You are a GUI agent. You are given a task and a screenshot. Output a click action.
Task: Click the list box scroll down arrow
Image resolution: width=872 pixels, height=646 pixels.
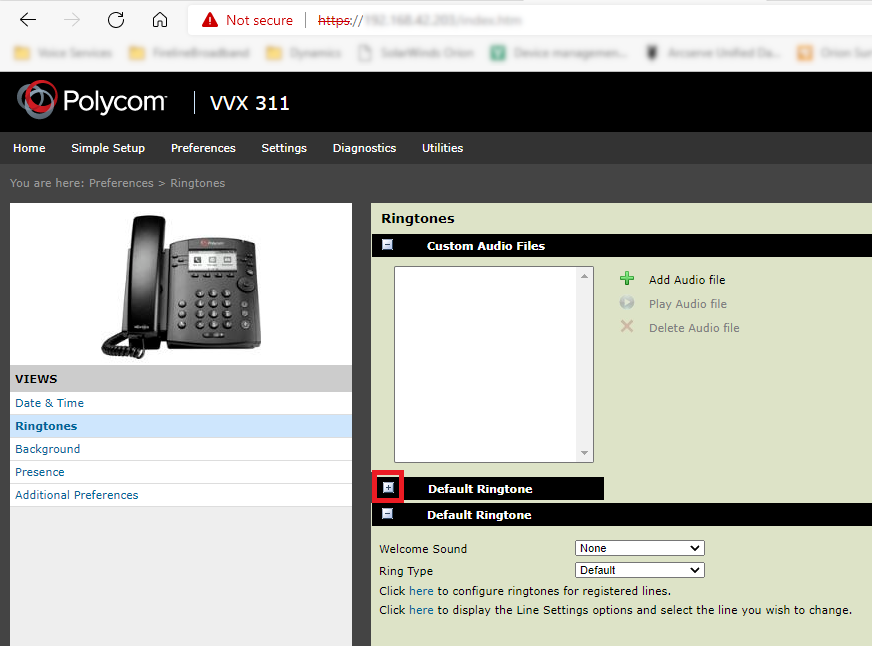[x=584, y=453]
